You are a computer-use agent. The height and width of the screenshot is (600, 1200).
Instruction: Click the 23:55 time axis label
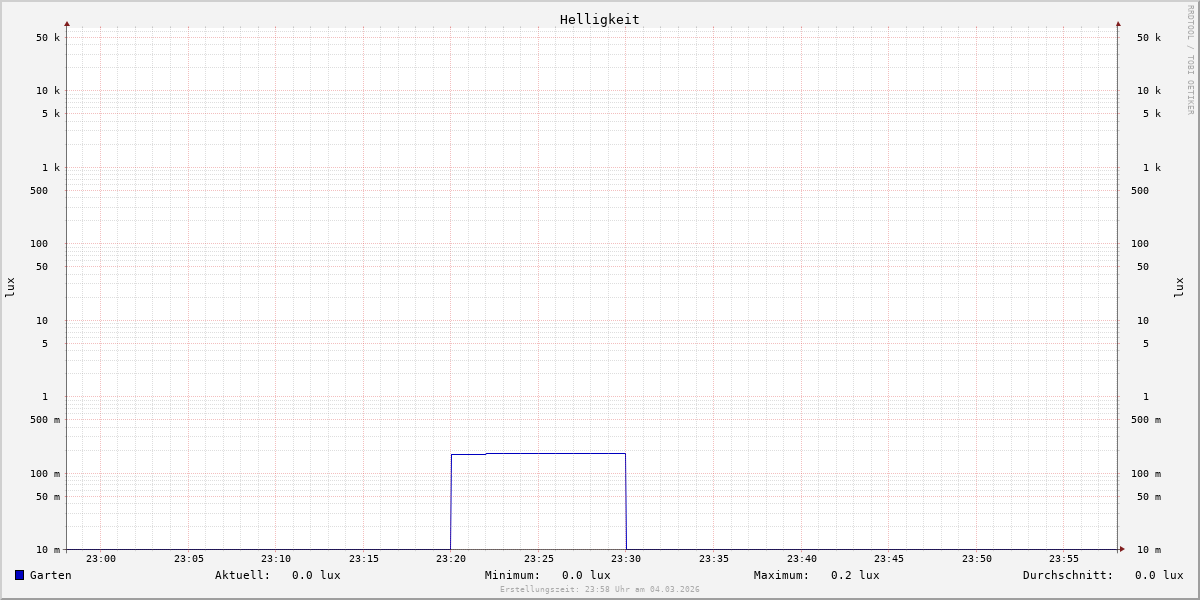pyautogui.click(x=1064, y=559)
